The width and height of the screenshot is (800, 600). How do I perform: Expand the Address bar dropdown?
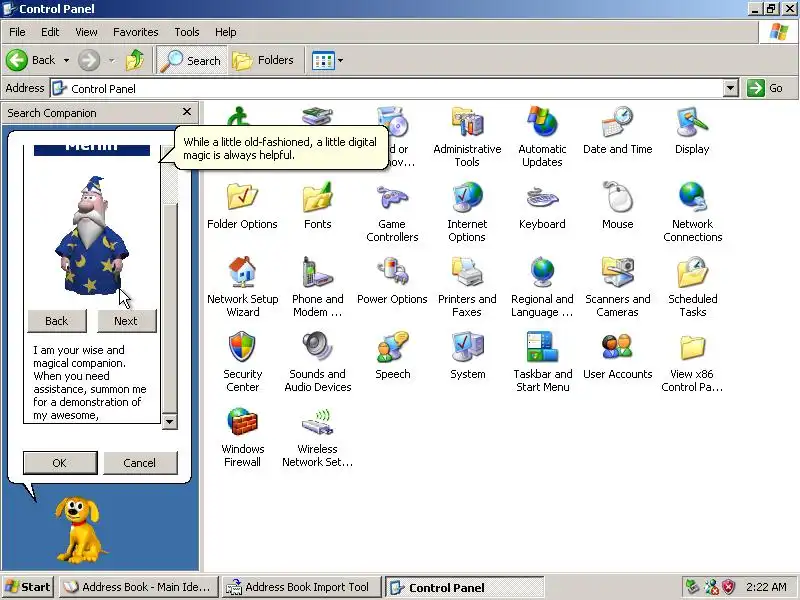(731, 88)
